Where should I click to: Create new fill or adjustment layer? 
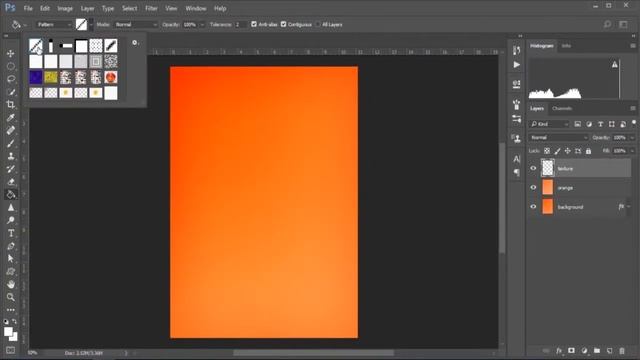[584, 351]
